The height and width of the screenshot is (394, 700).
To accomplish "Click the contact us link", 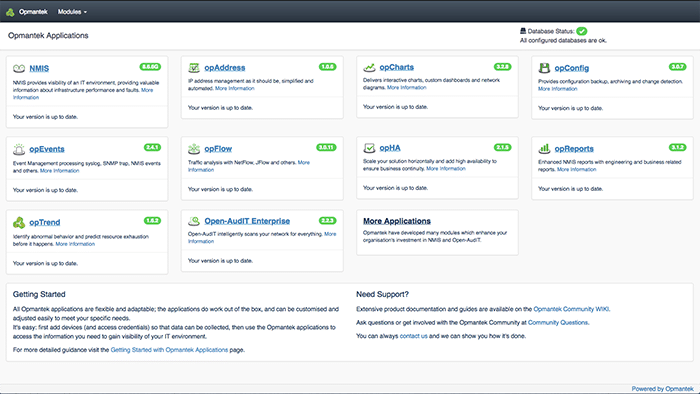I will point(413,336).
